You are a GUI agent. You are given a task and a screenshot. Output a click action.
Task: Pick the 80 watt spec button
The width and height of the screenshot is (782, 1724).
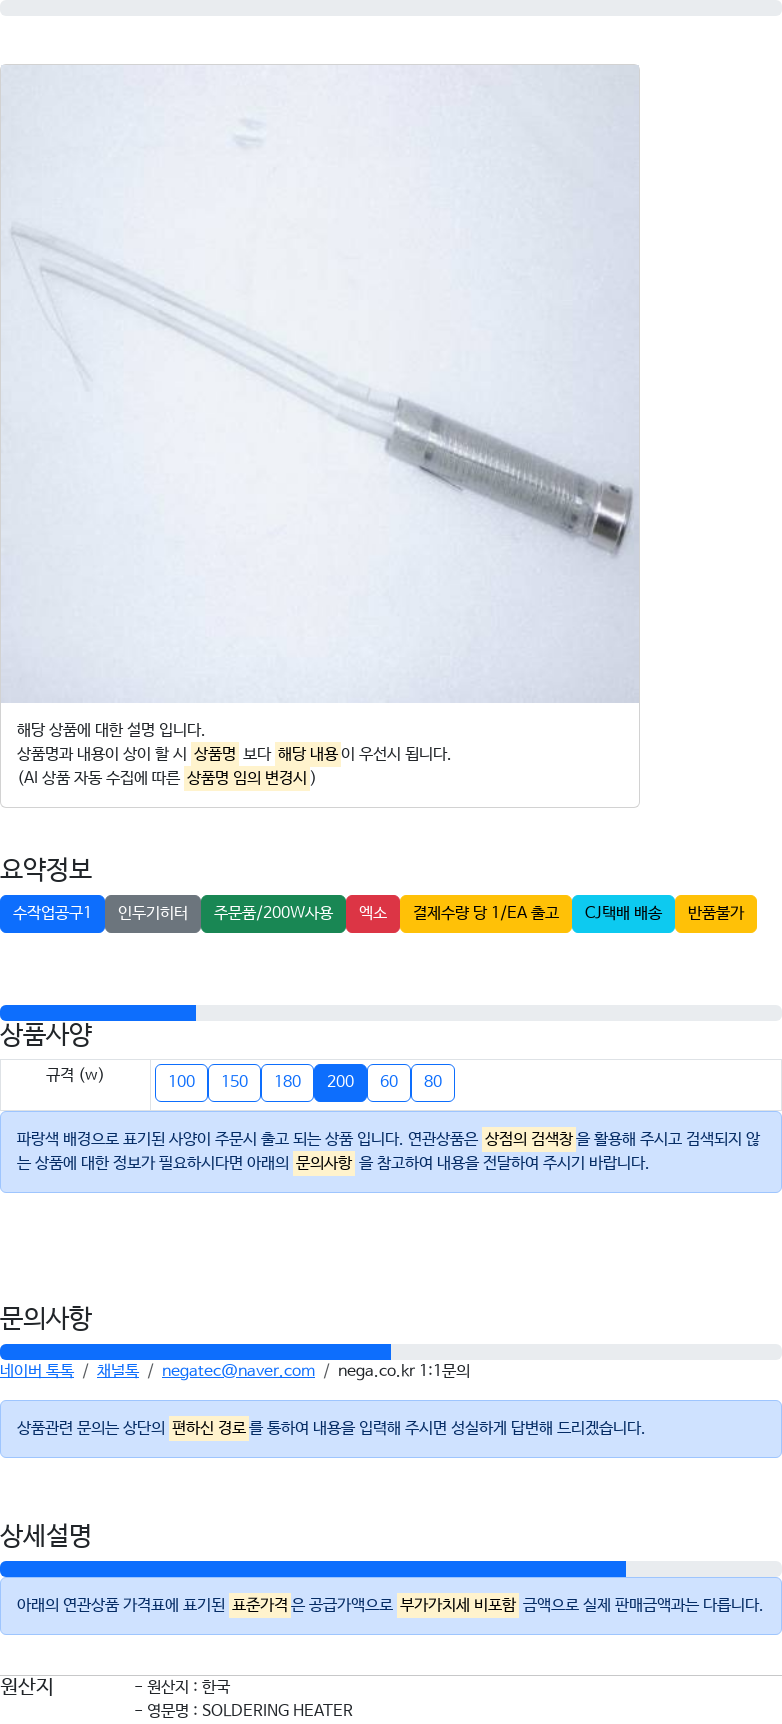point(433,1082)
